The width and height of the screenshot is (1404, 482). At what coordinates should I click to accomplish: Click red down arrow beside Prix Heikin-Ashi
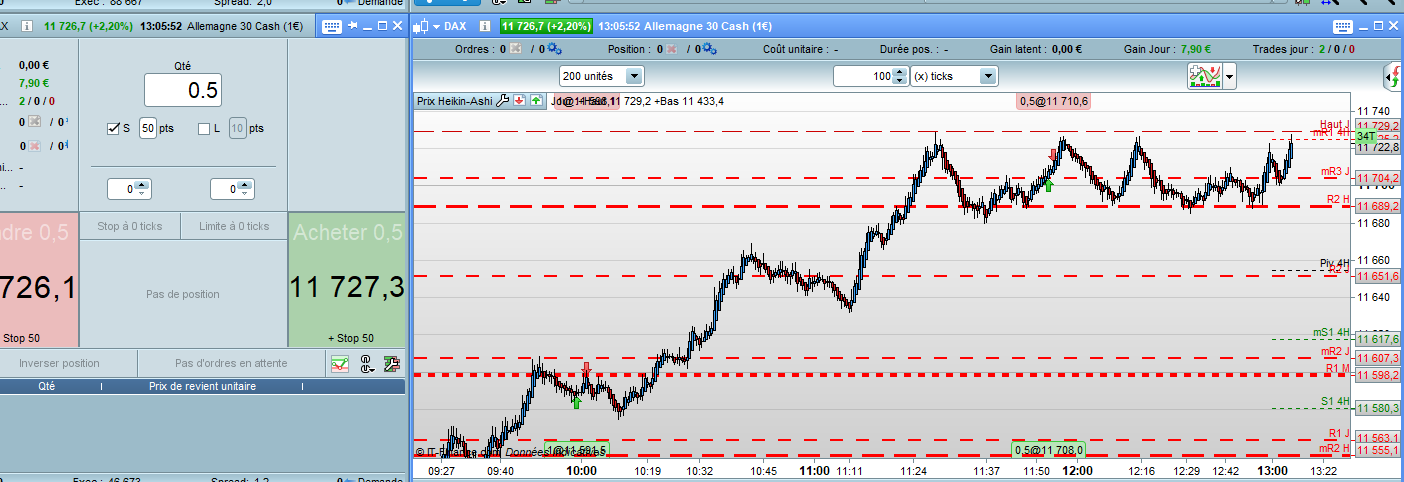pyautogui.click(x=520, y=100)
